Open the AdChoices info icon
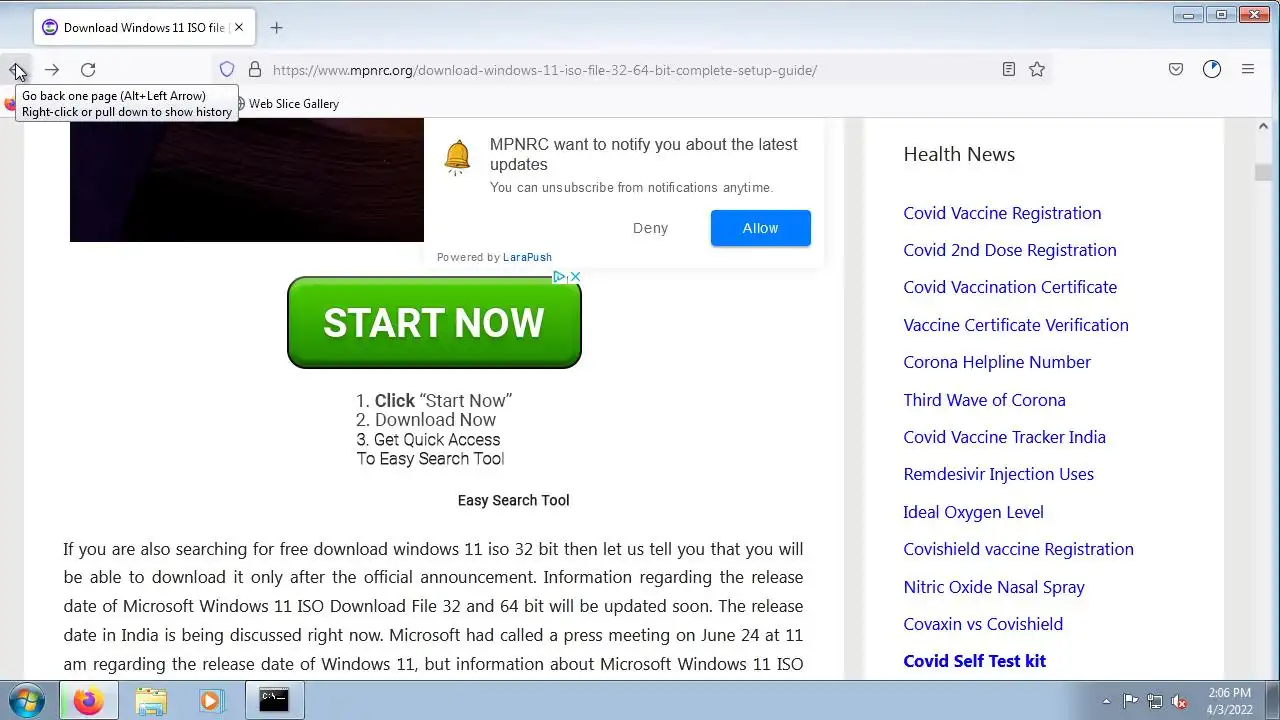Screen dimensions: 1280x720 (560, 277)
